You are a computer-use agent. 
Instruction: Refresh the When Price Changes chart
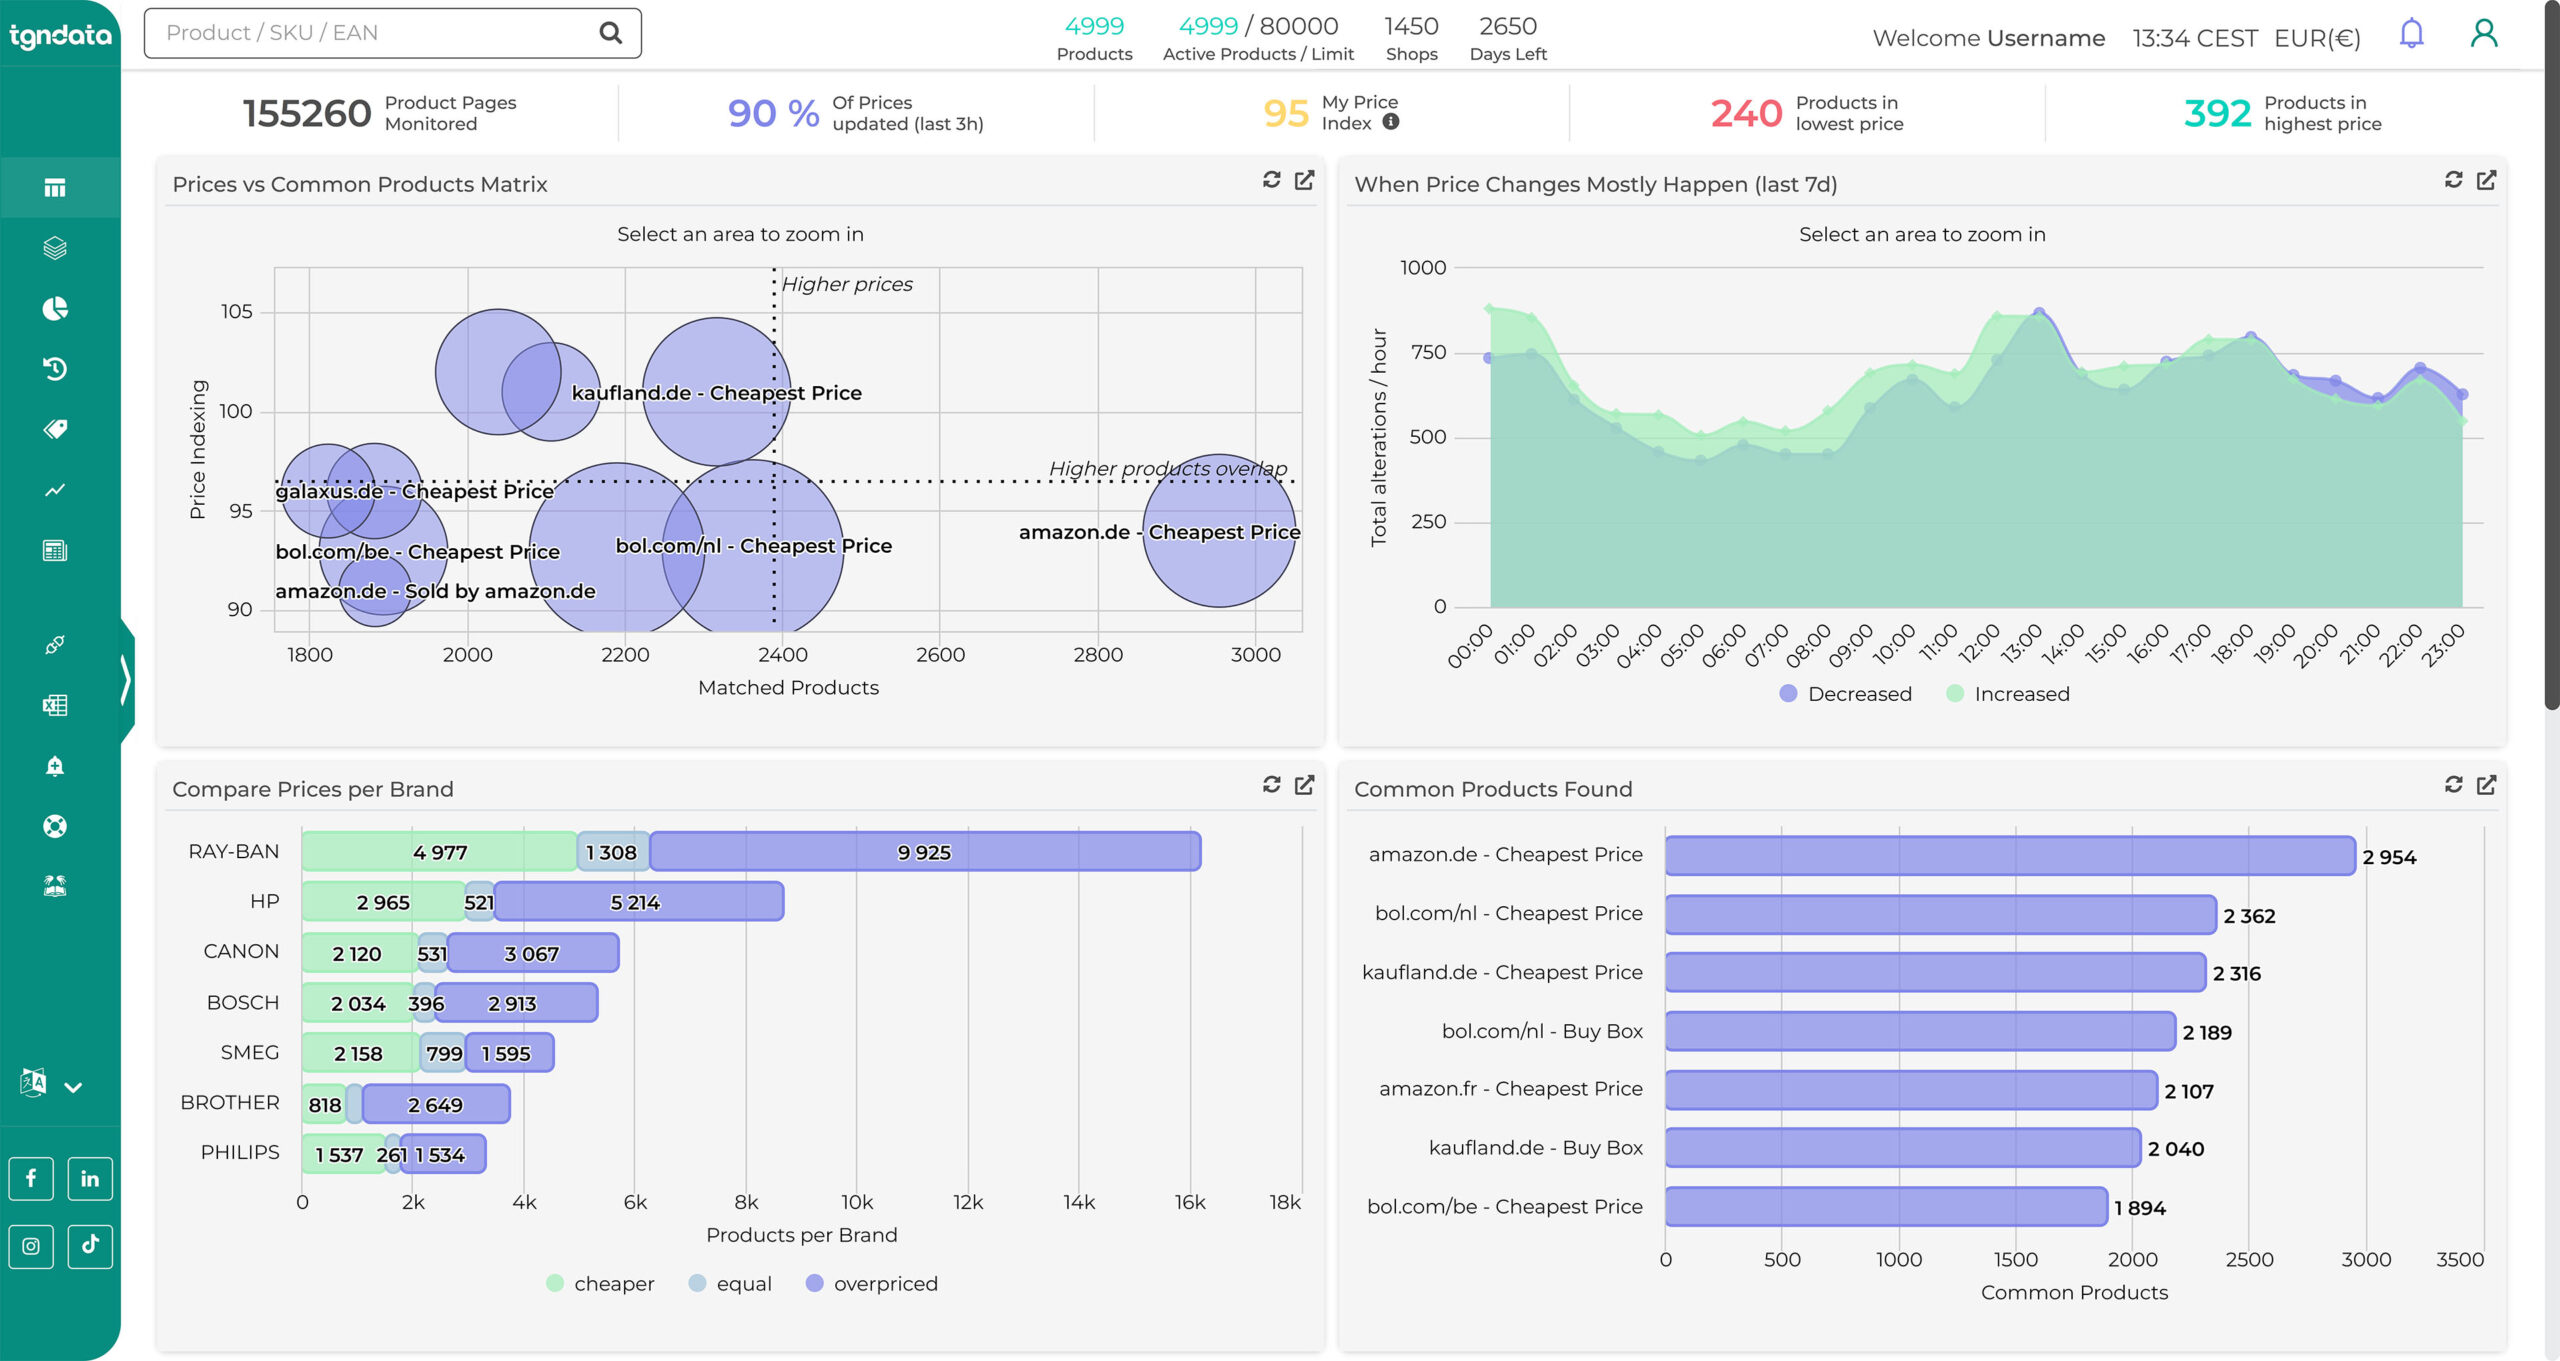(2453, 180)
